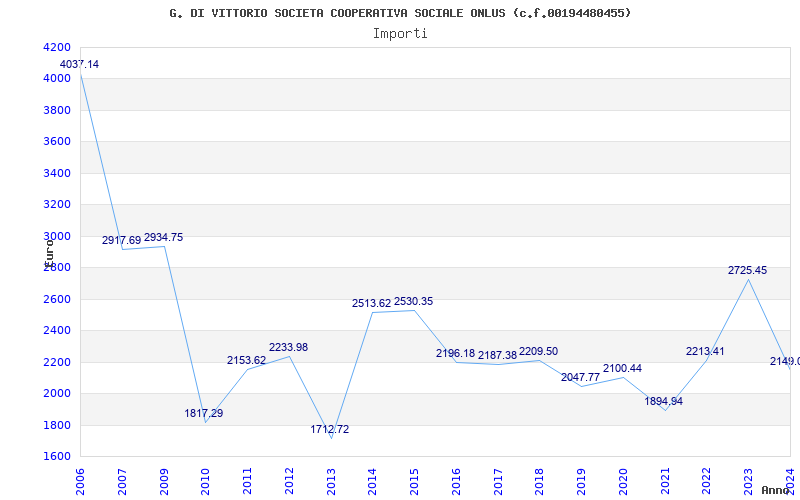Click the x-axis year 2006
Screen dimensions: 800x500
(81, 482)
